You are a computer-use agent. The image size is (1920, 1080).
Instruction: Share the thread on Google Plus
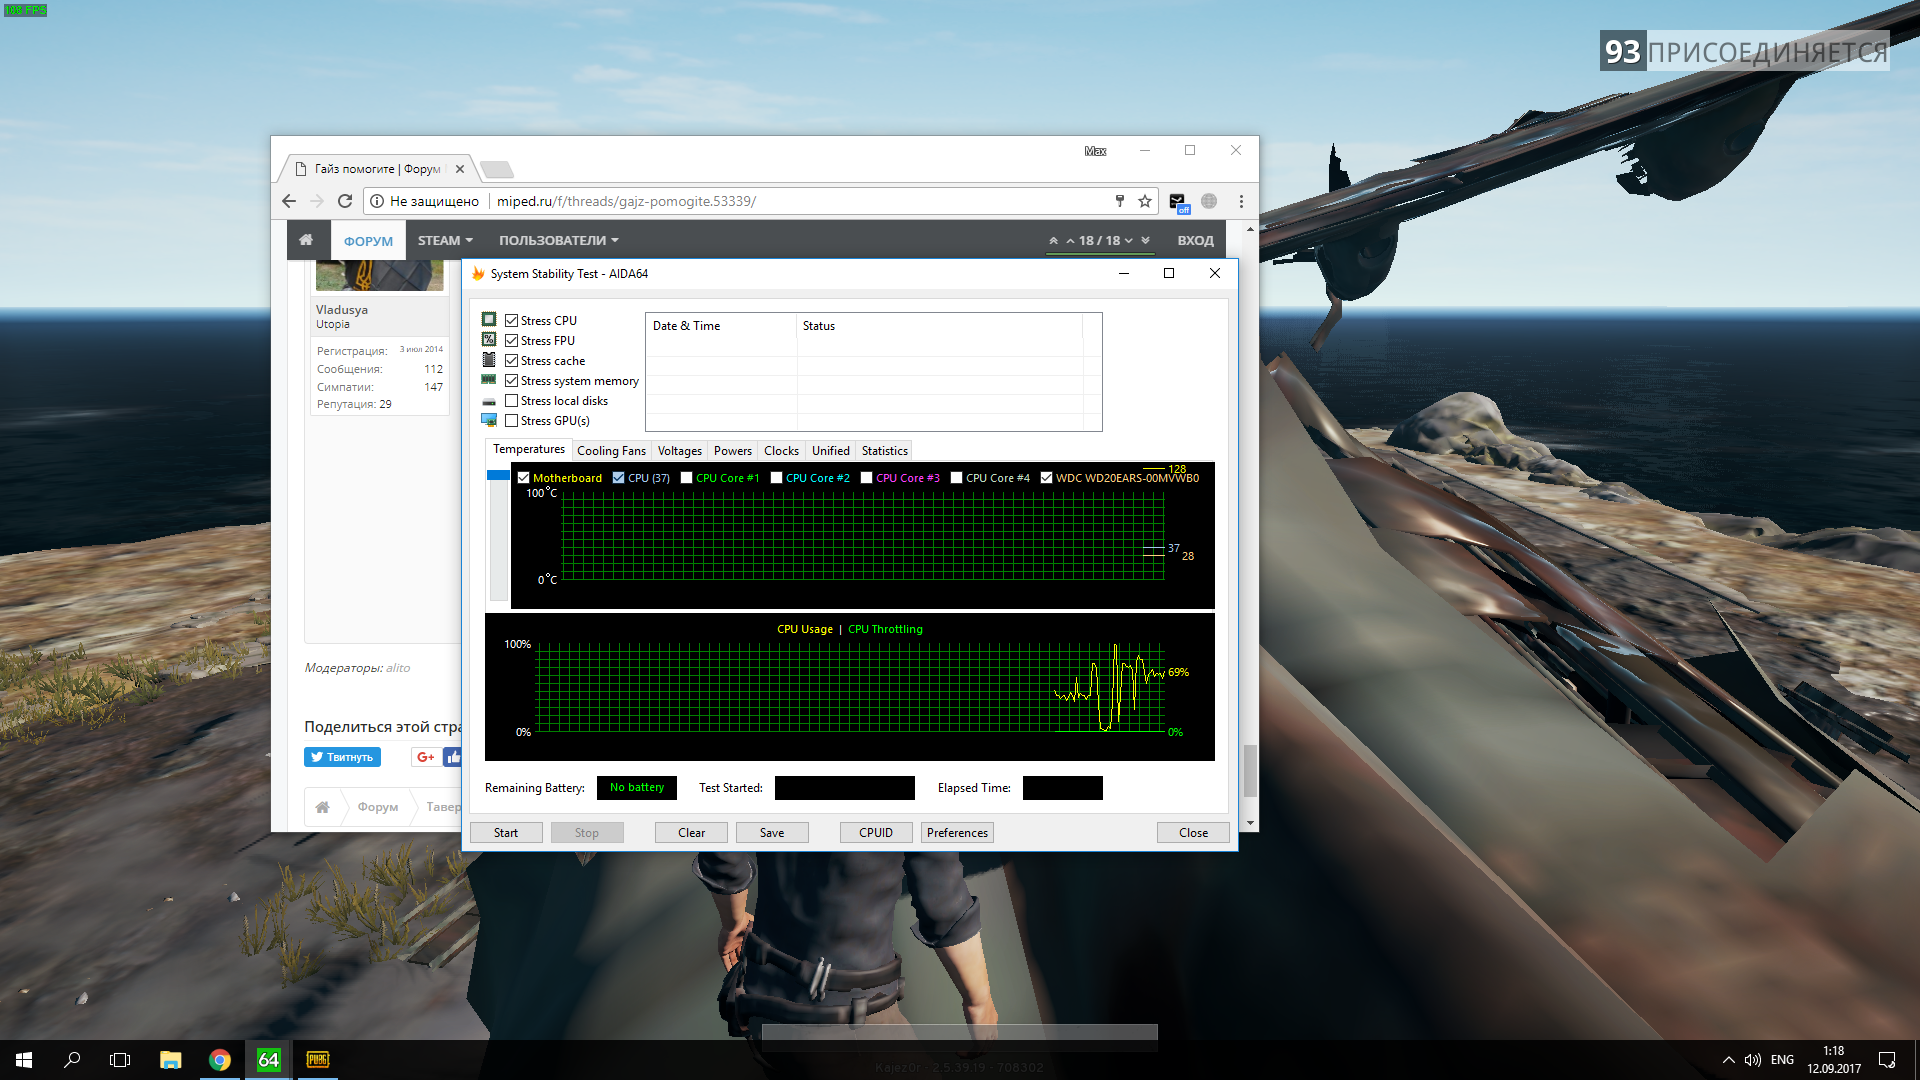[x=425, y=757]
